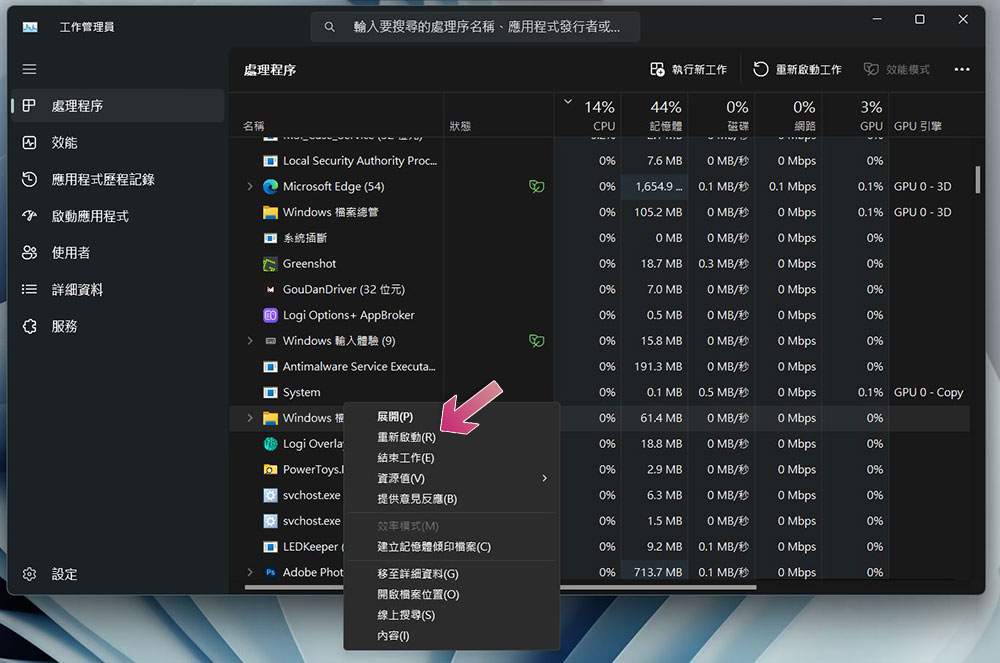Expand the Adobe Photoshop process group
This screenshot has width=1000, height=663.
tap(250, 572)
